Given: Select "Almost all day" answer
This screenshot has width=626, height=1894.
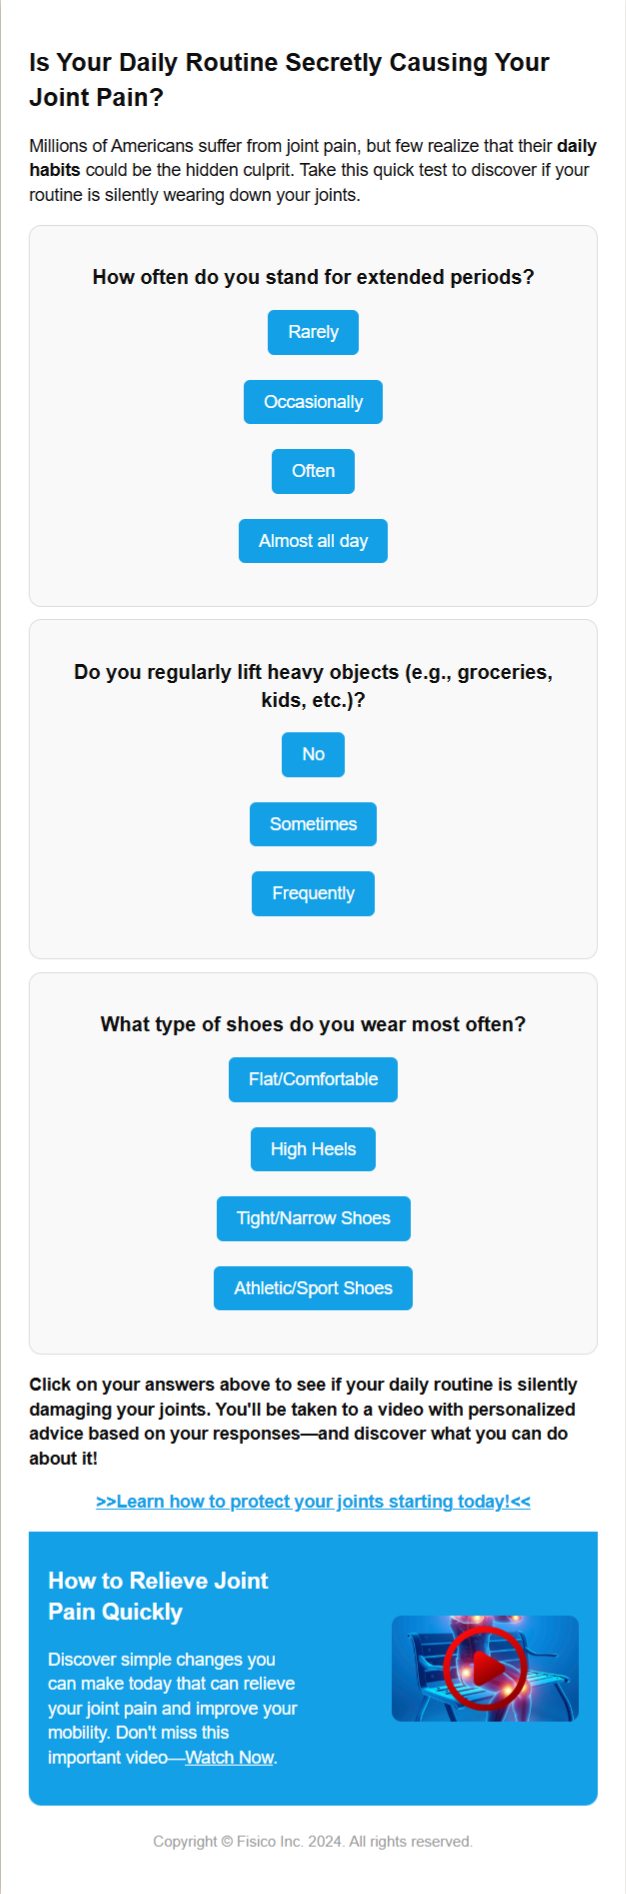Looking at the screenshot, I should coord(313,541).
